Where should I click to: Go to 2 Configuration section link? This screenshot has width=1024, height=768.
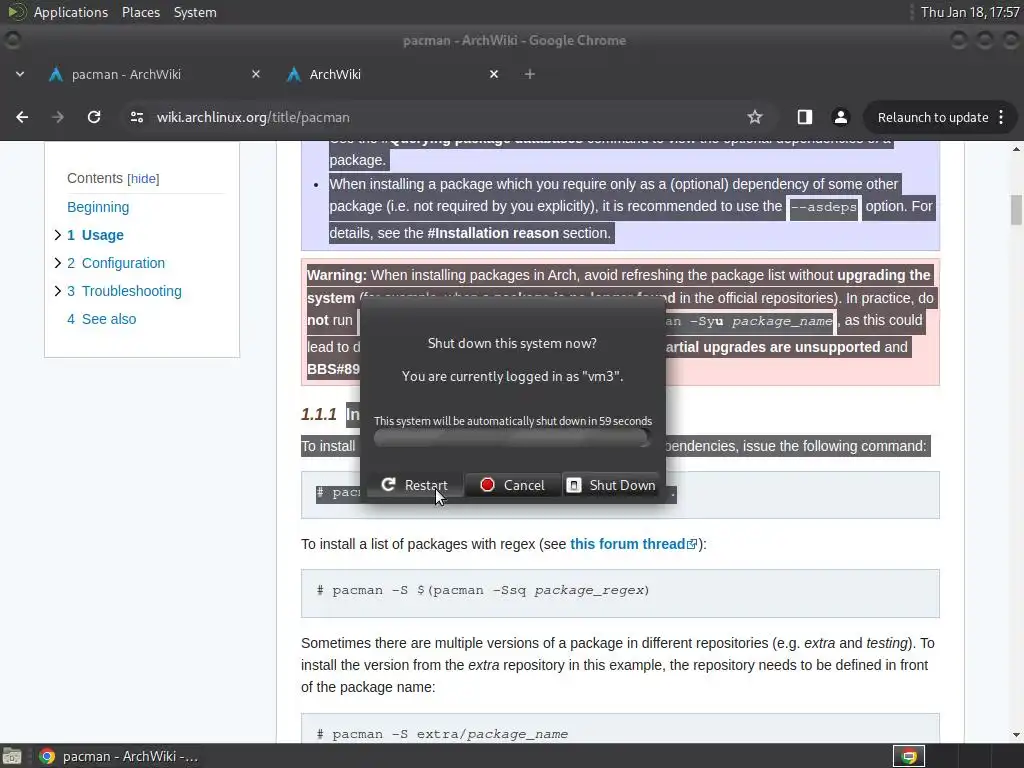116,263
